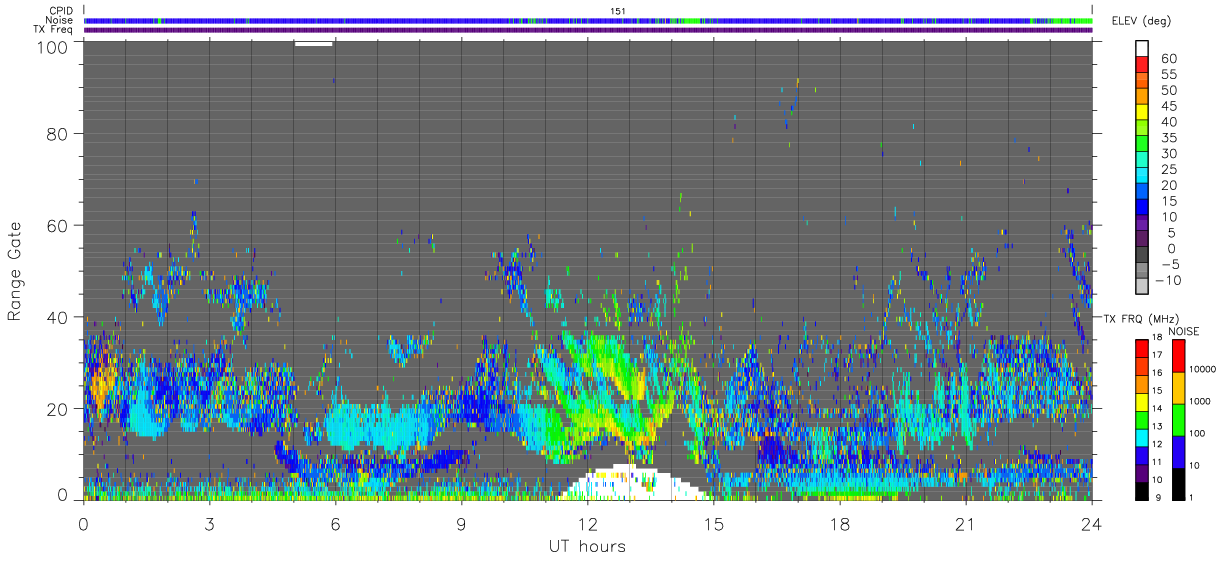Click the 100 tick label on NOISE legend
Viewport: 1228px width, 567px height.
(x=1197, y=435)
